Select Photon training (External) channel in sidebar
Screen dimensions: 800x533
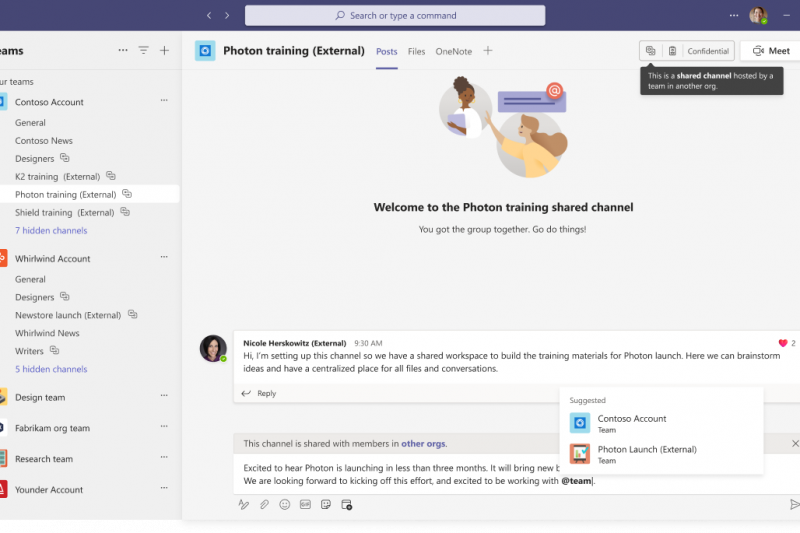pyautogui.click(x=89, y=194)
